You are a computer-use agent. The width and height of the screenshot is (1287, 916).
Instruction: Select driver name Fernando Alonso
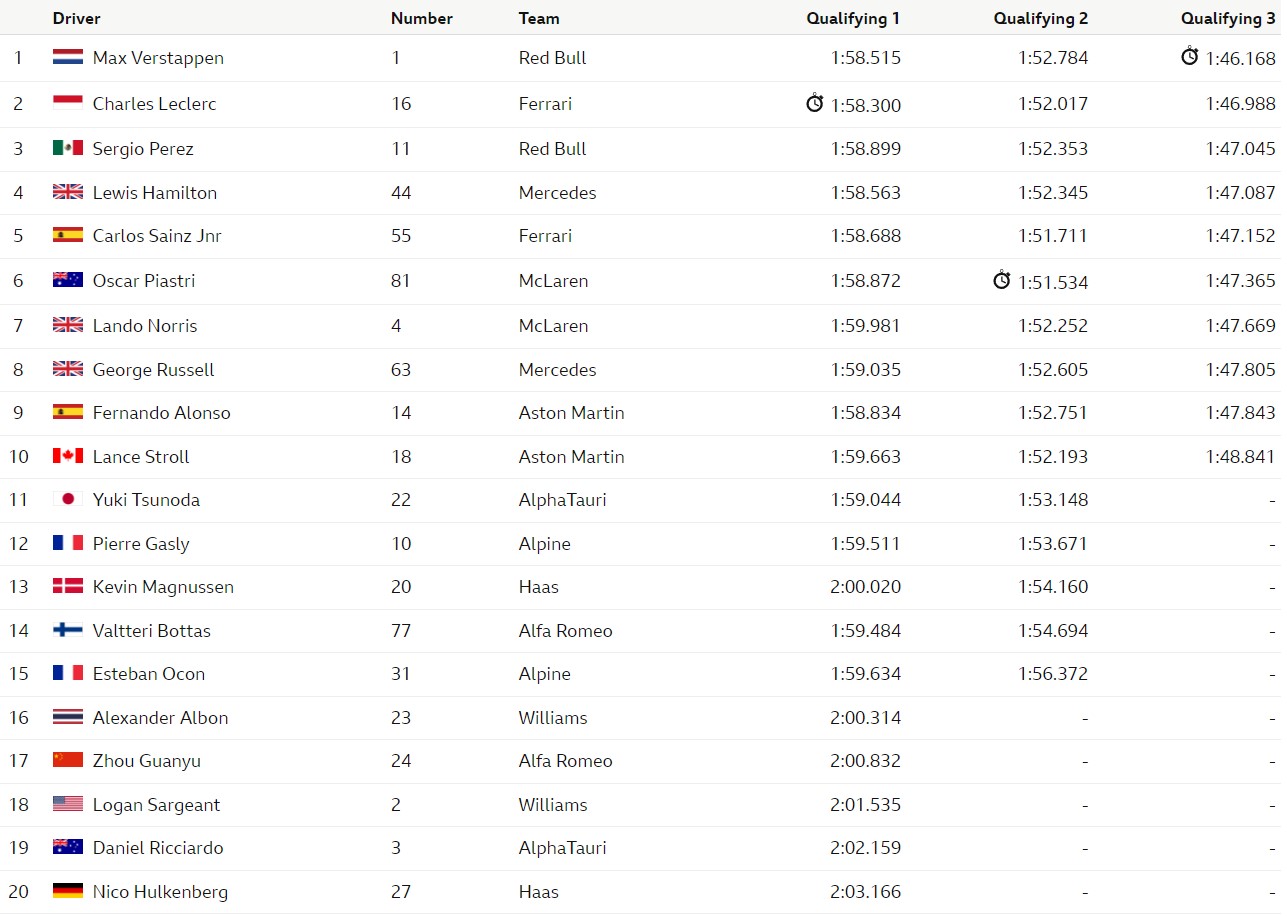pyautogui.click(x=162, y=412)
